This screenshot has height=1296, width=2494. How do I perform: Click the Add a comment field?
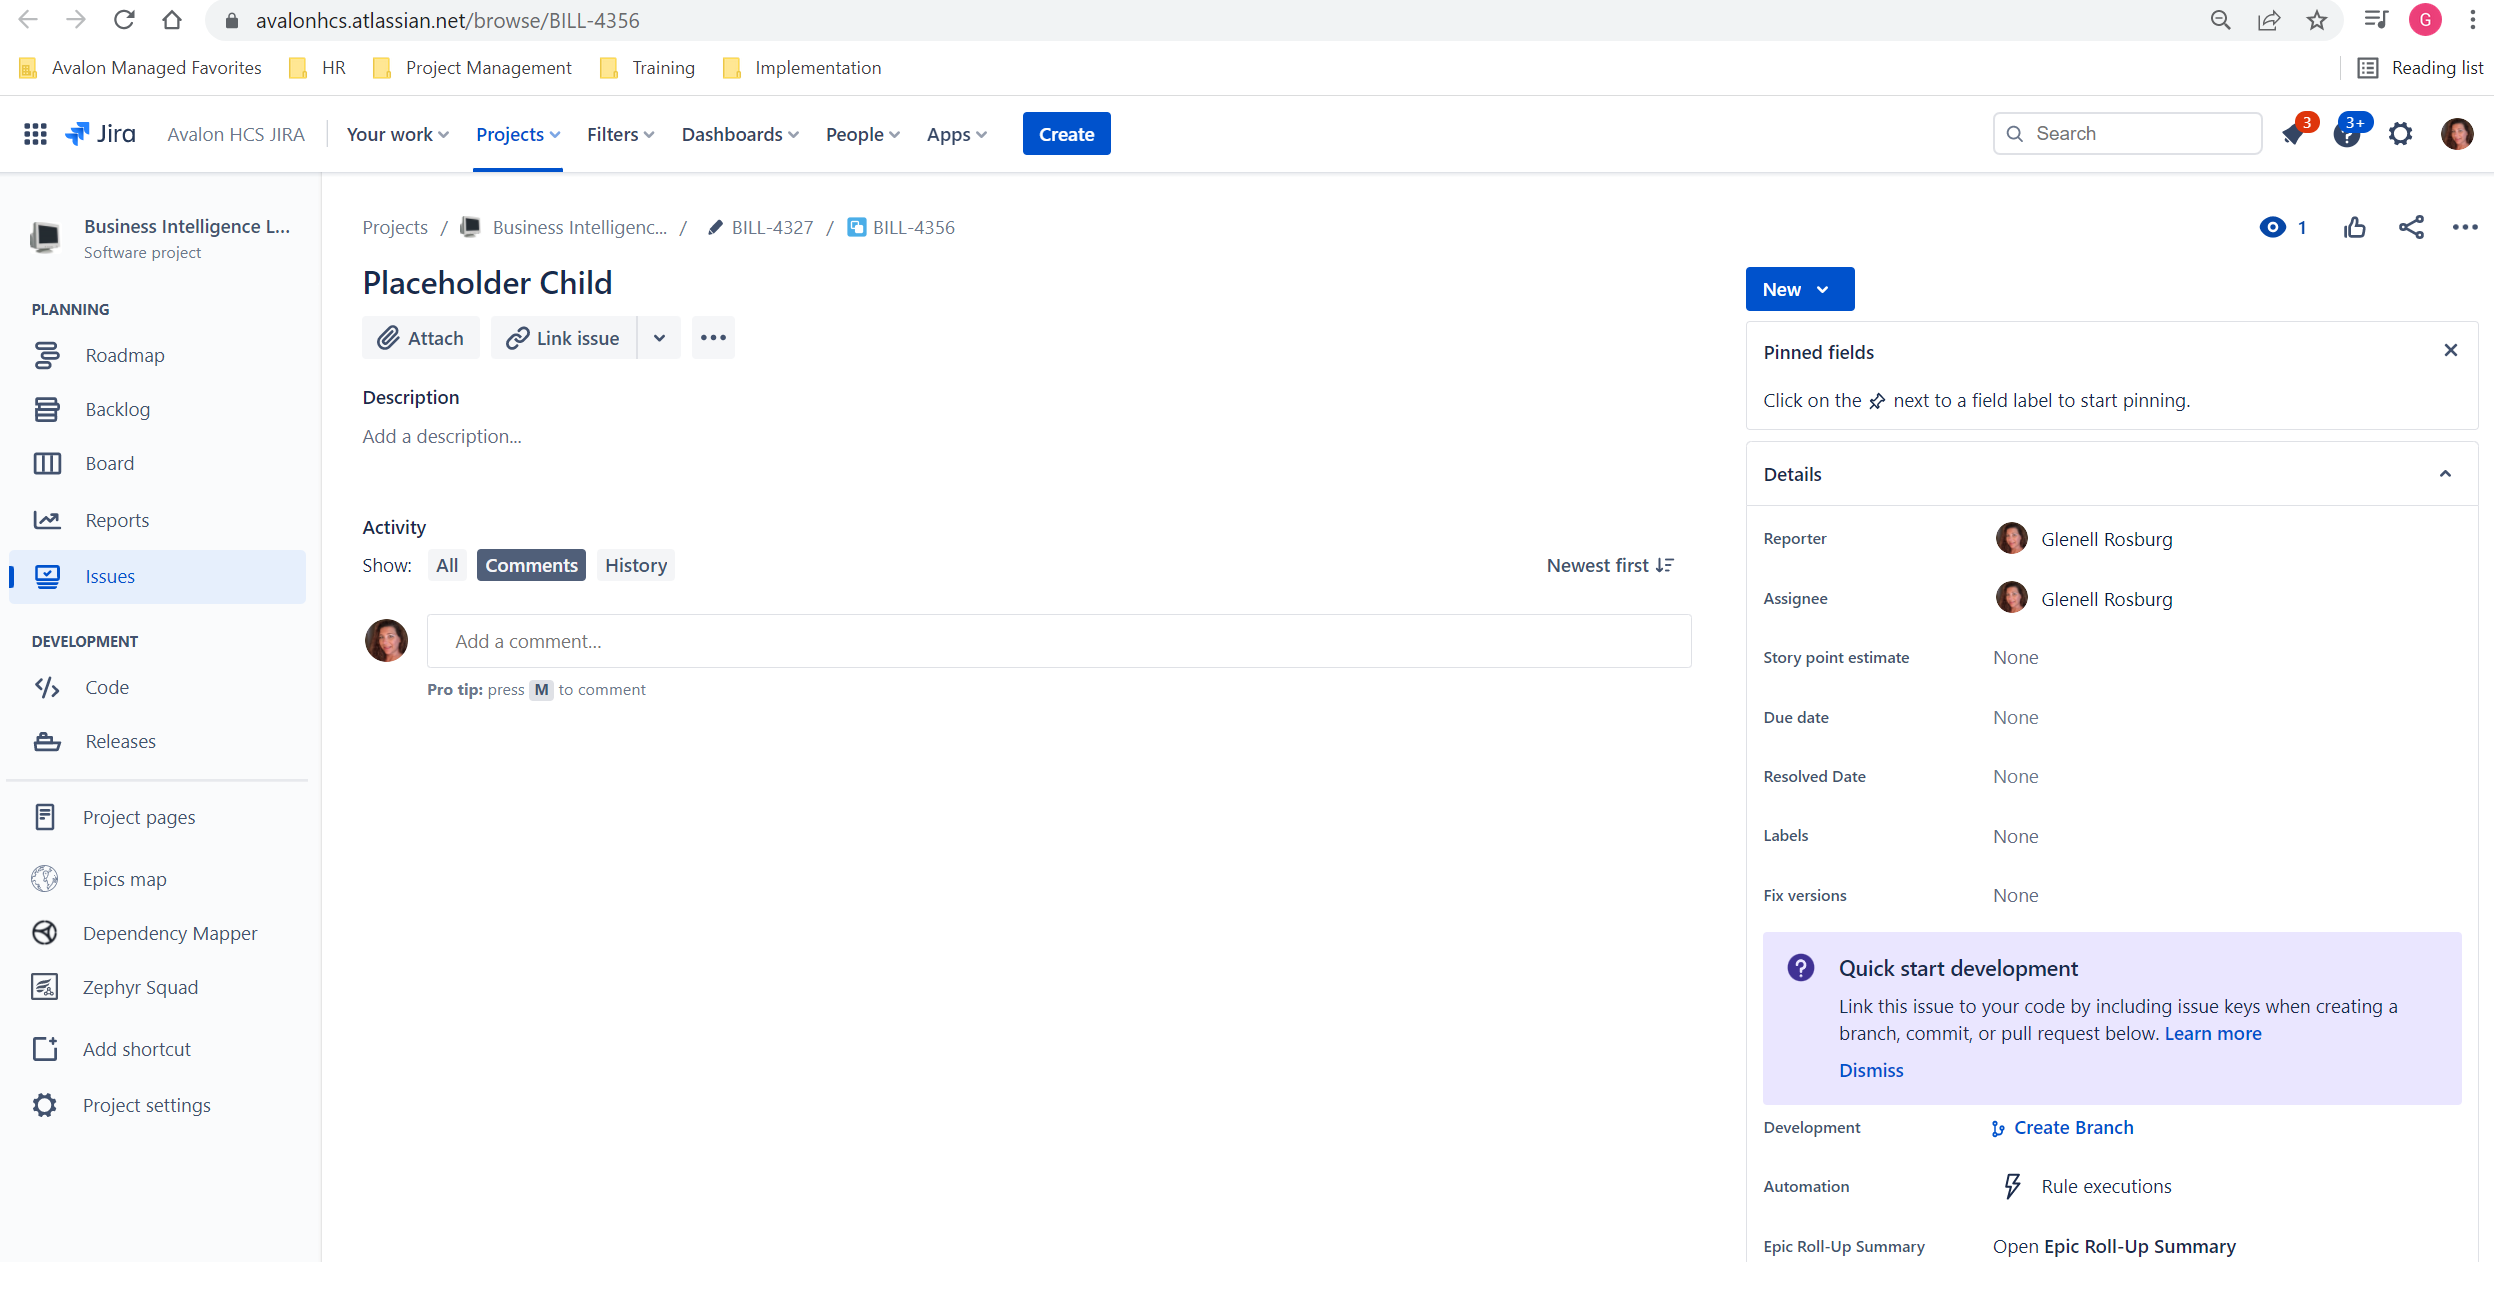(1058, 642)
